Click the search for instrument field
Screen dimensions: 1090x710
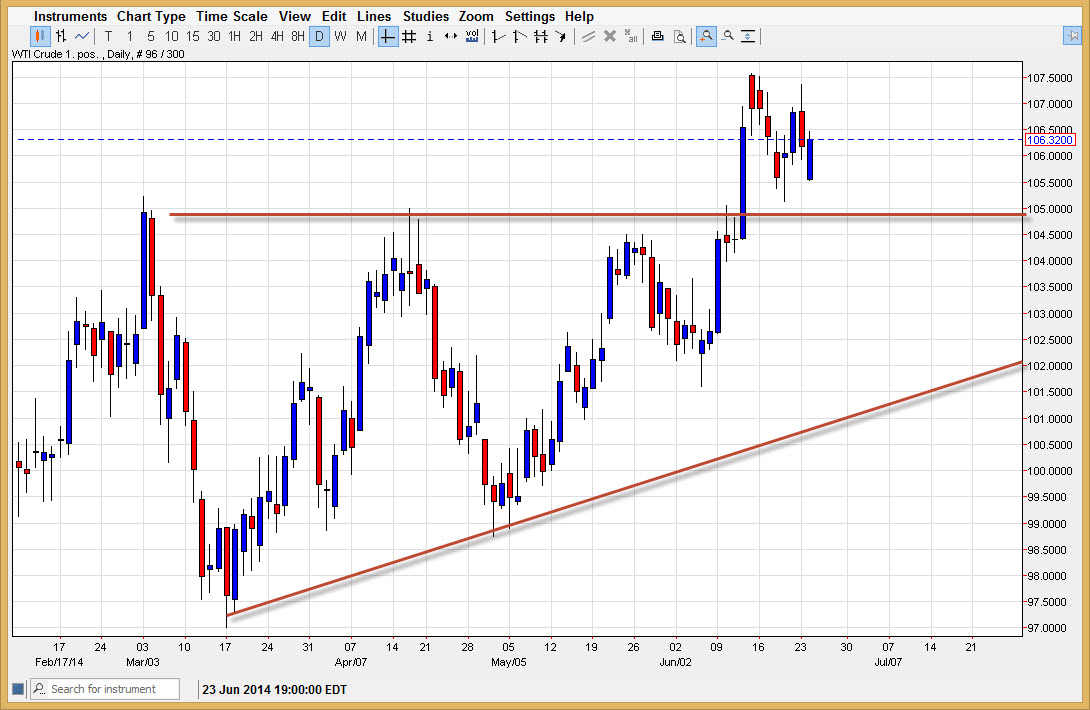[104, 689]
